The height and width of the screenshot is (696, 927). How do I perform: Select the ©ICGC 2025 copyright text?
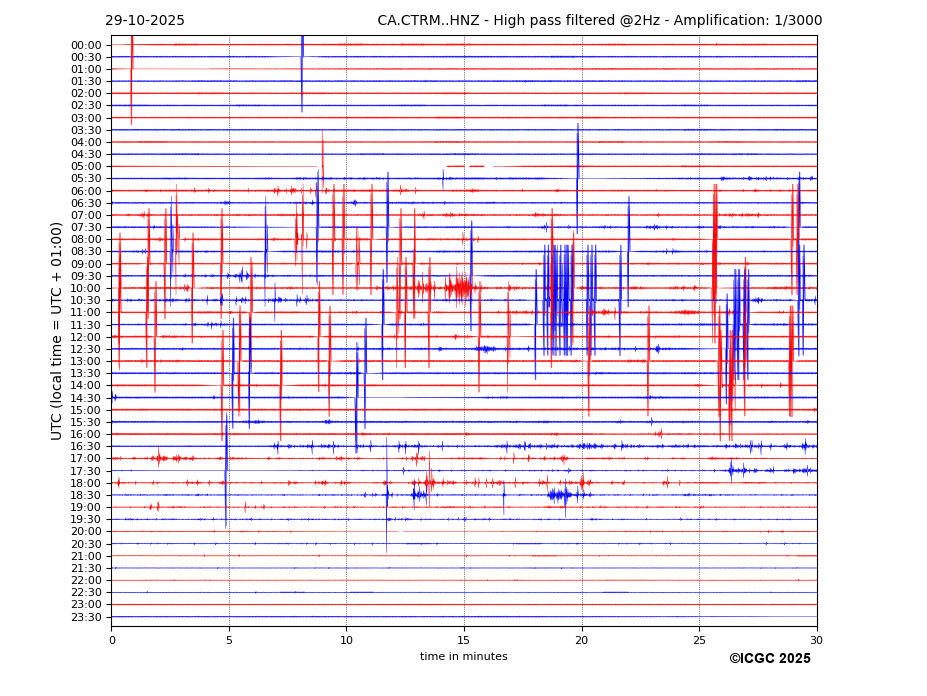769,659
